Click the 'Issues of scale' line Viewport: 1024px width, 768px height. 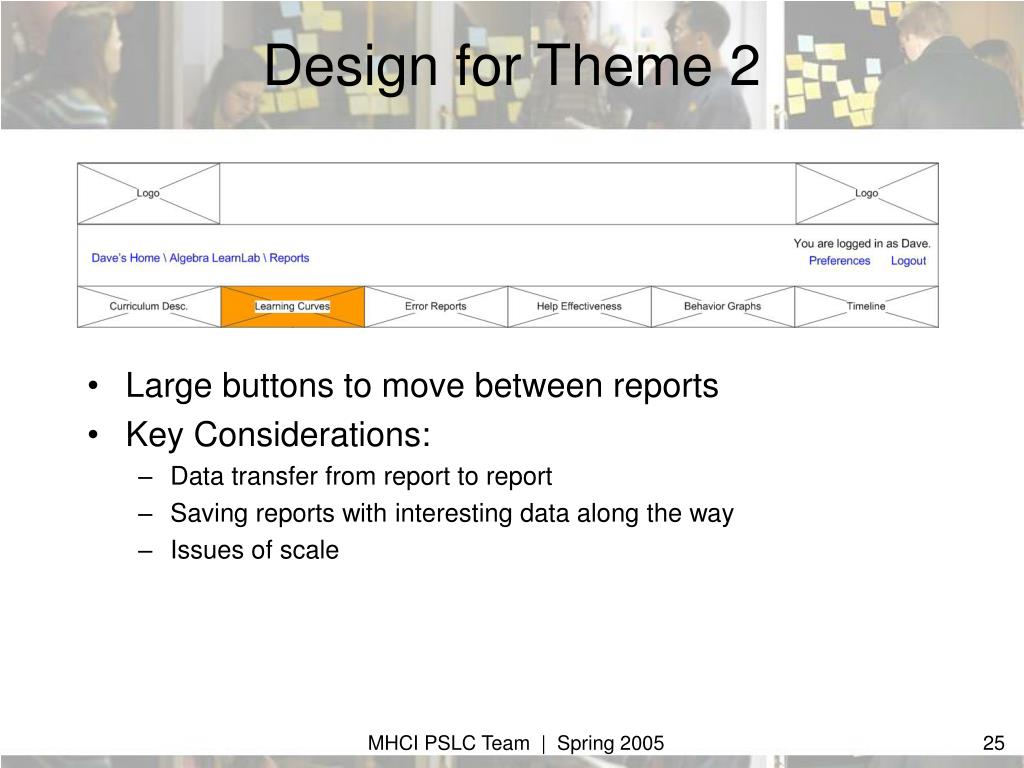pos(255,550)
